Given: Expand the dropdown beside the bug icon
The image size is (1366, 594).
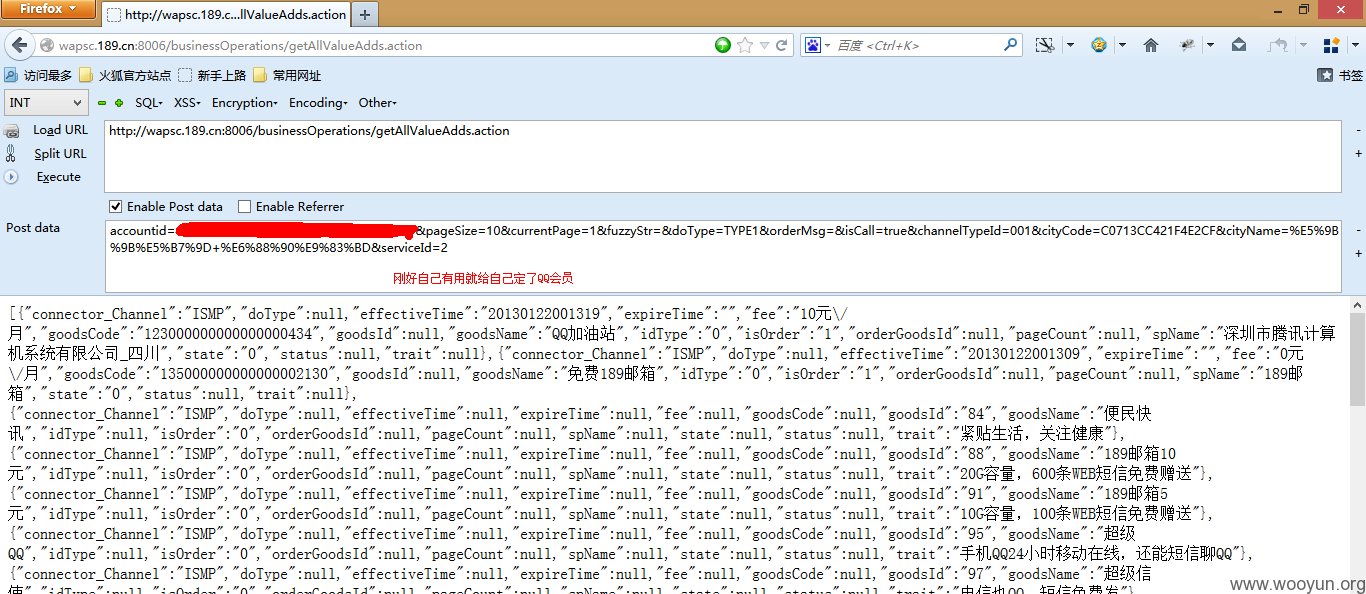Looking at the screenshot, I should (x=1210, y=46).
